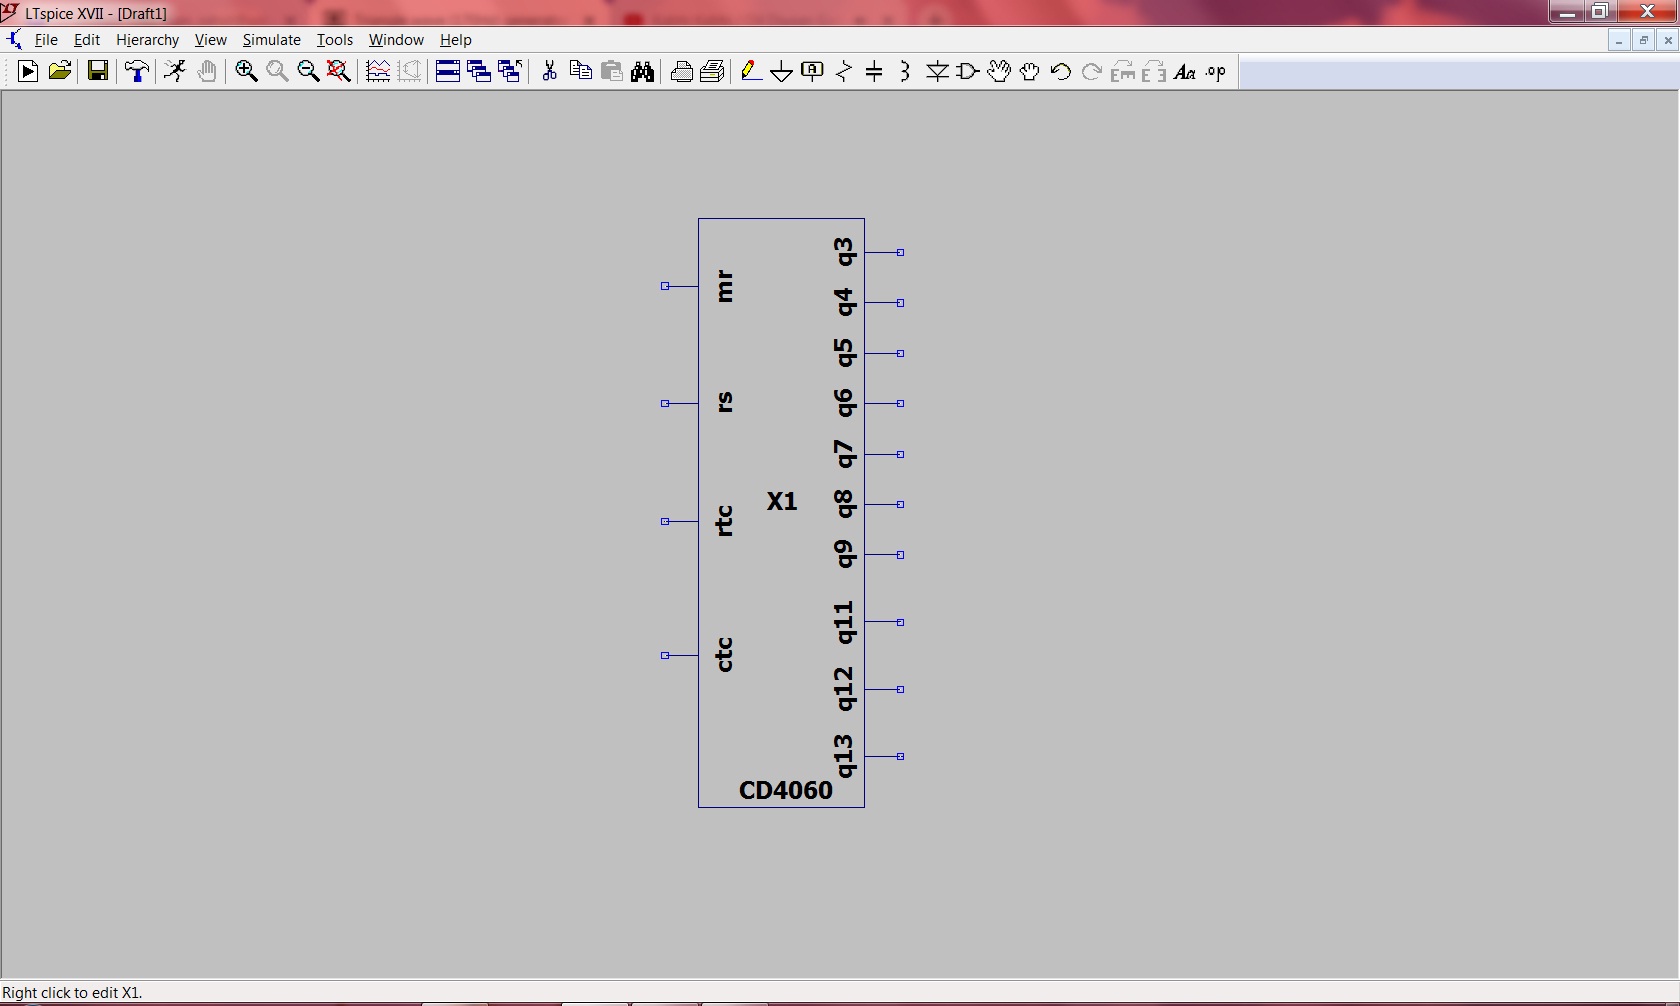Click the ctc pin endpoint on X1
The height and width of the screenshot is (1006, 1680).
pos(665,655)
